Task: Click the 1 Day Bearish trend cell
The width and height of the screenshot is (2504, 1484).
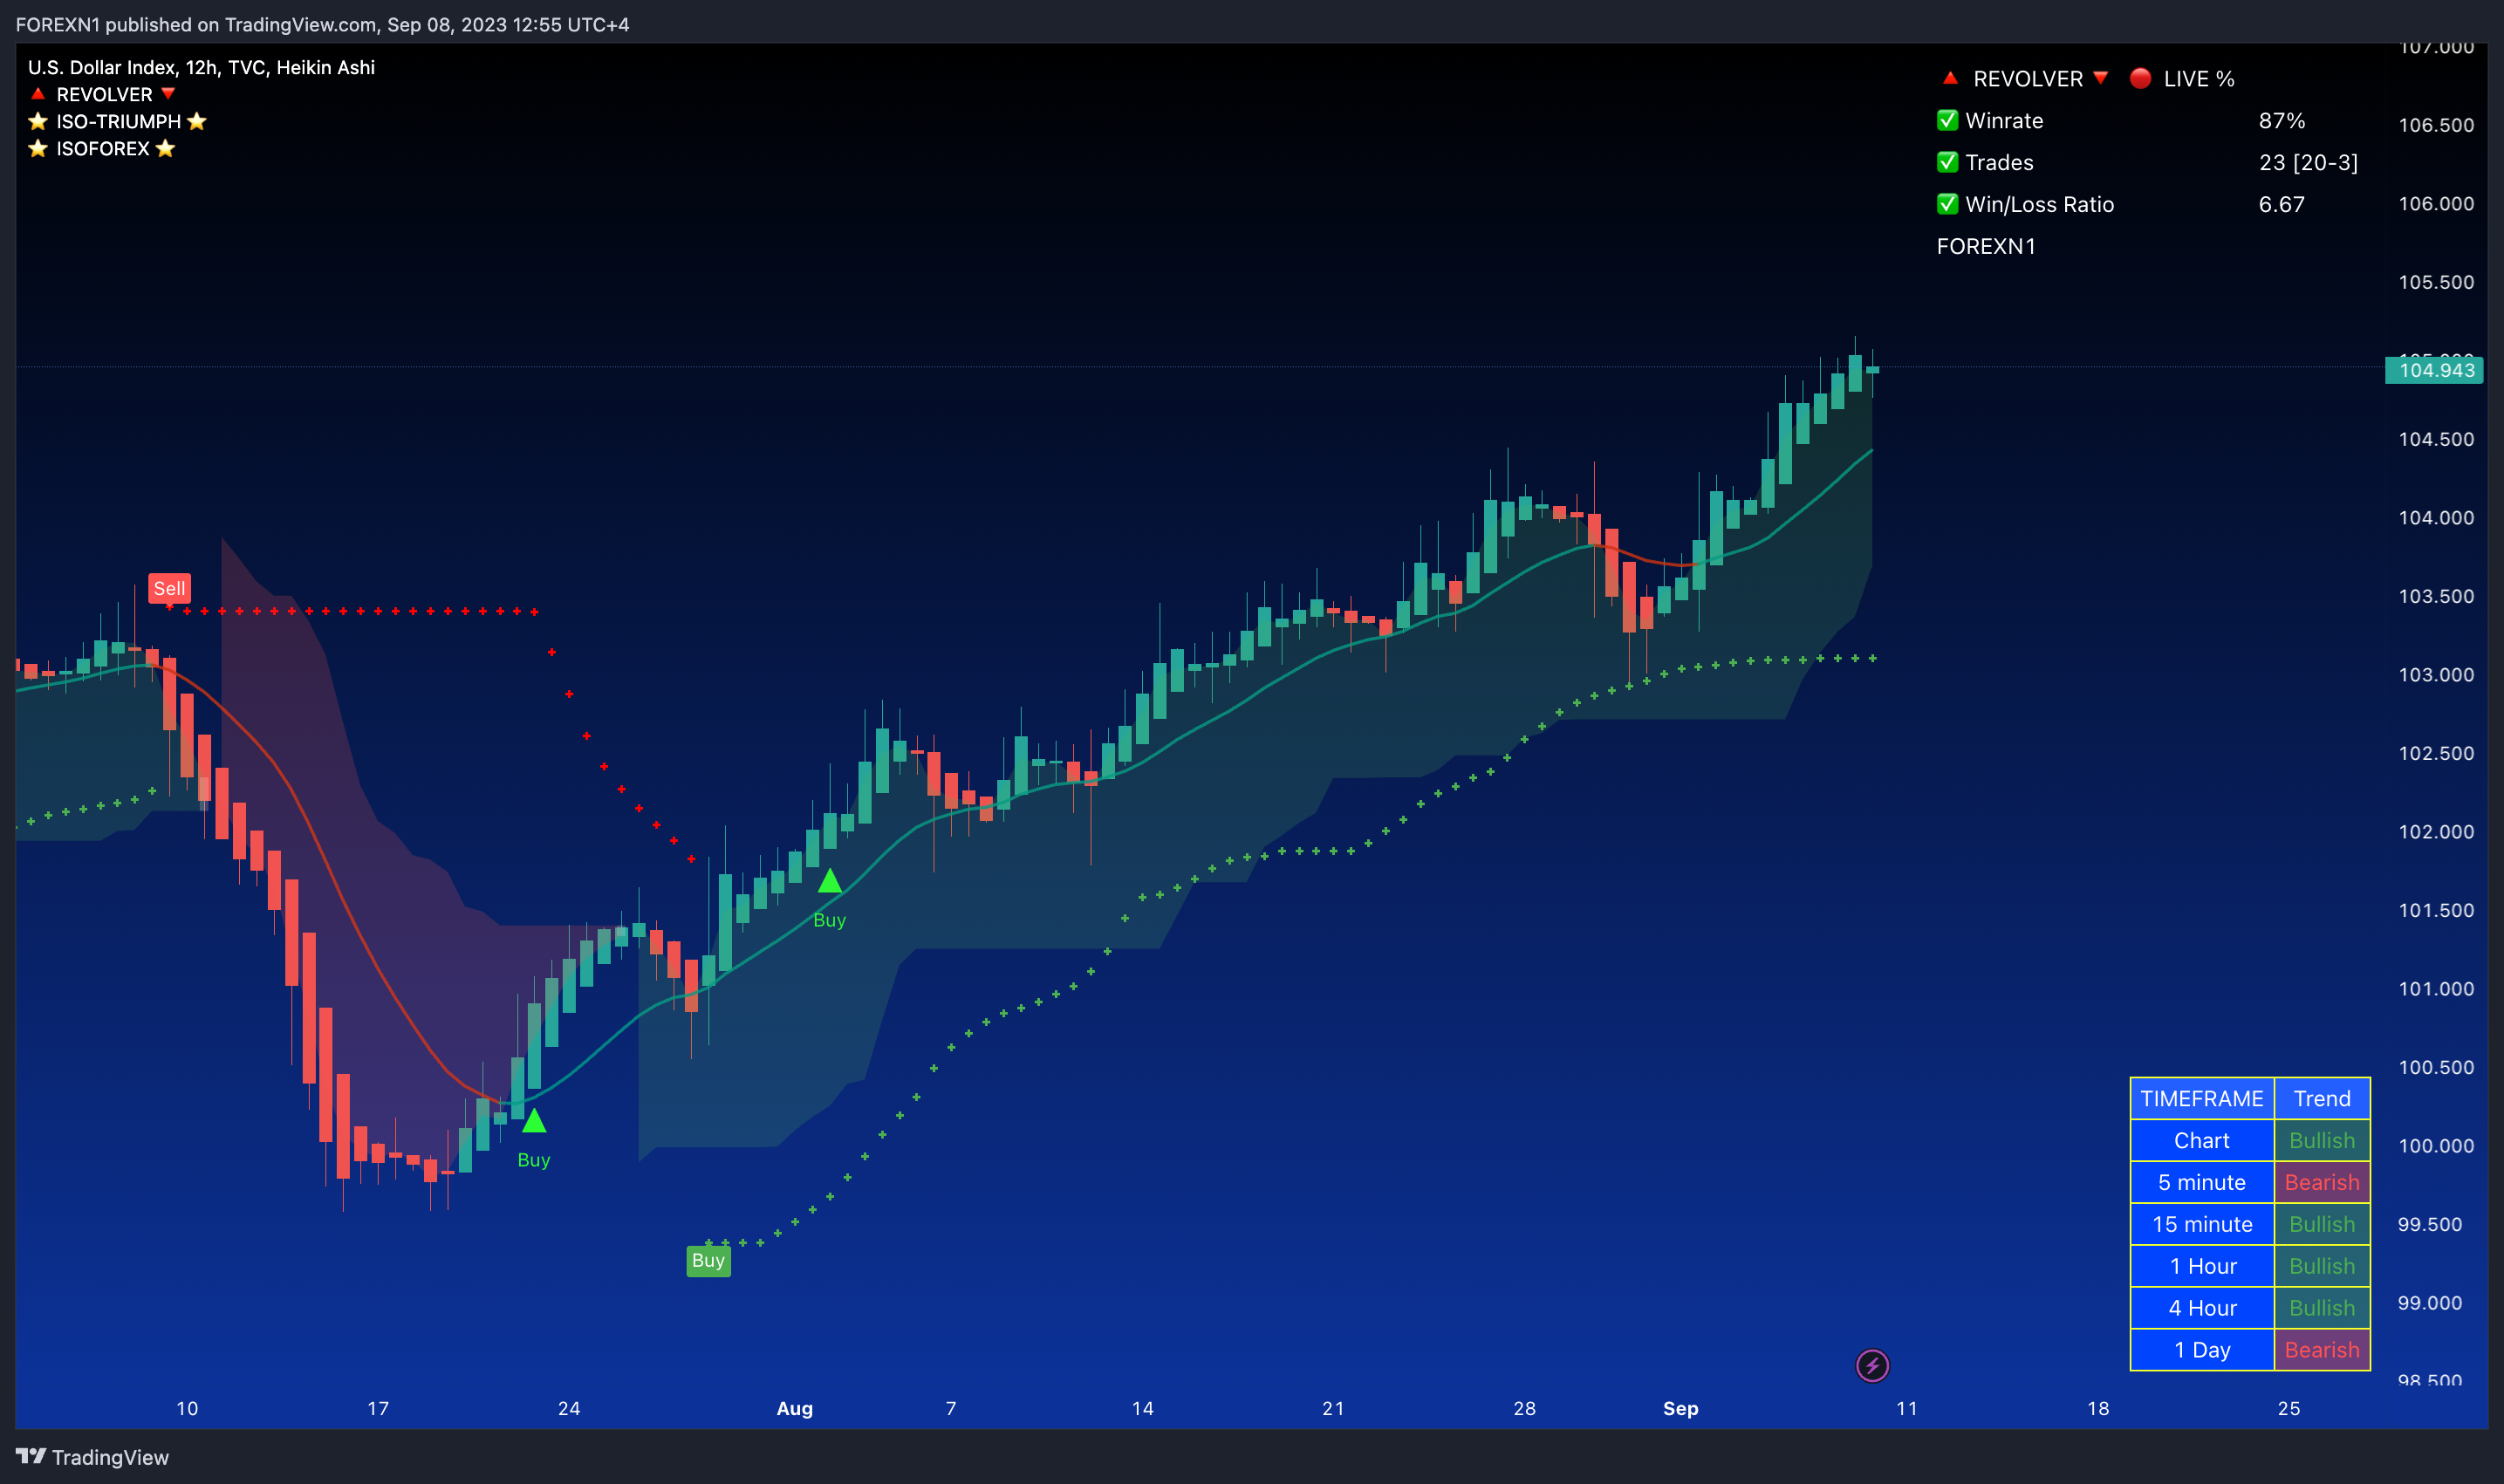Action: (x=2322, y=1350)
